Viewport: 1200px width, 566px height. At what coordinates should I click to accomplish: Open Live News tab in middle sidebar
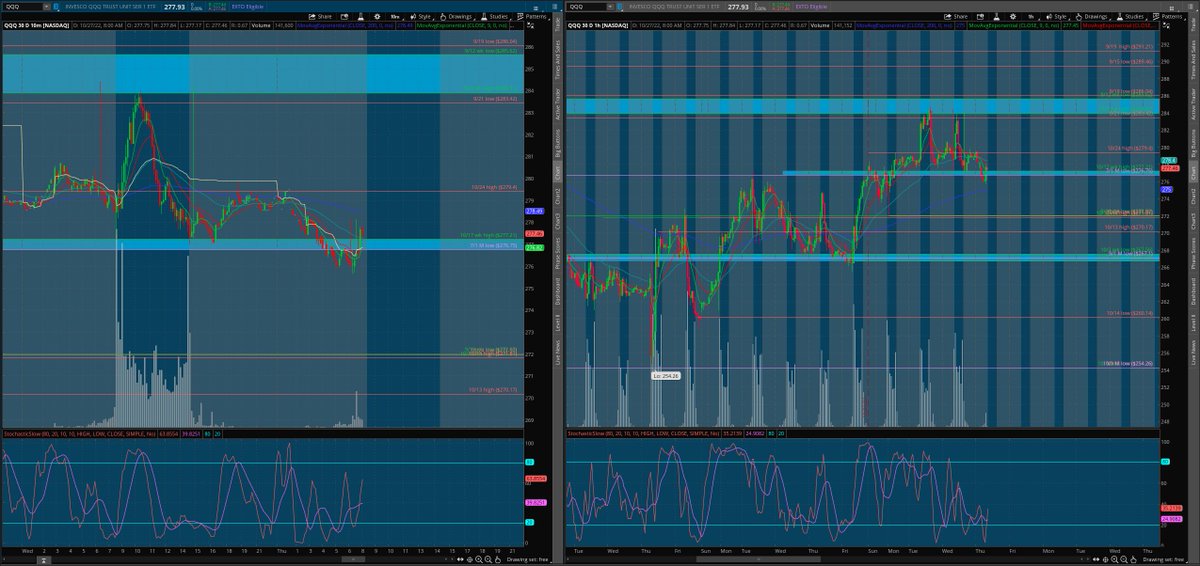pyautogui.click(x=558, y=352)
